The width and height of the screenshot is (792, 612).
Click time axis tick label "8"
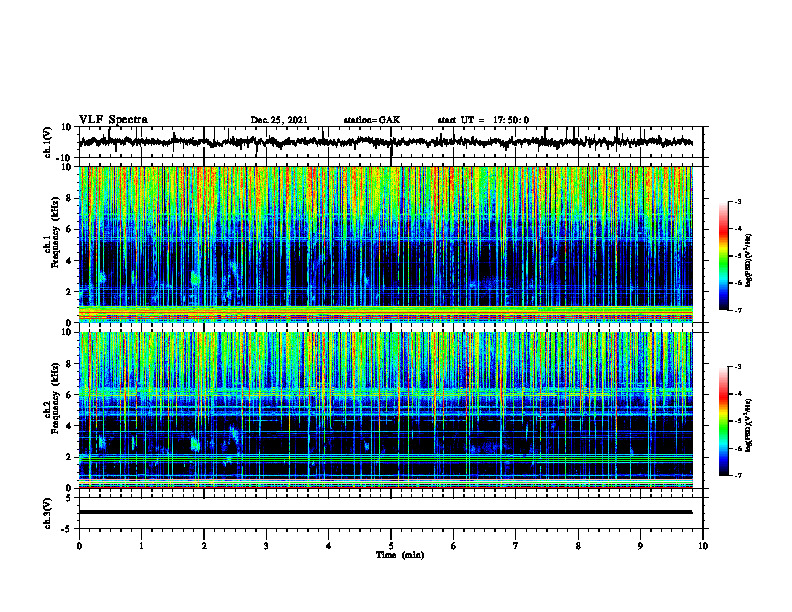pos(578,546)
